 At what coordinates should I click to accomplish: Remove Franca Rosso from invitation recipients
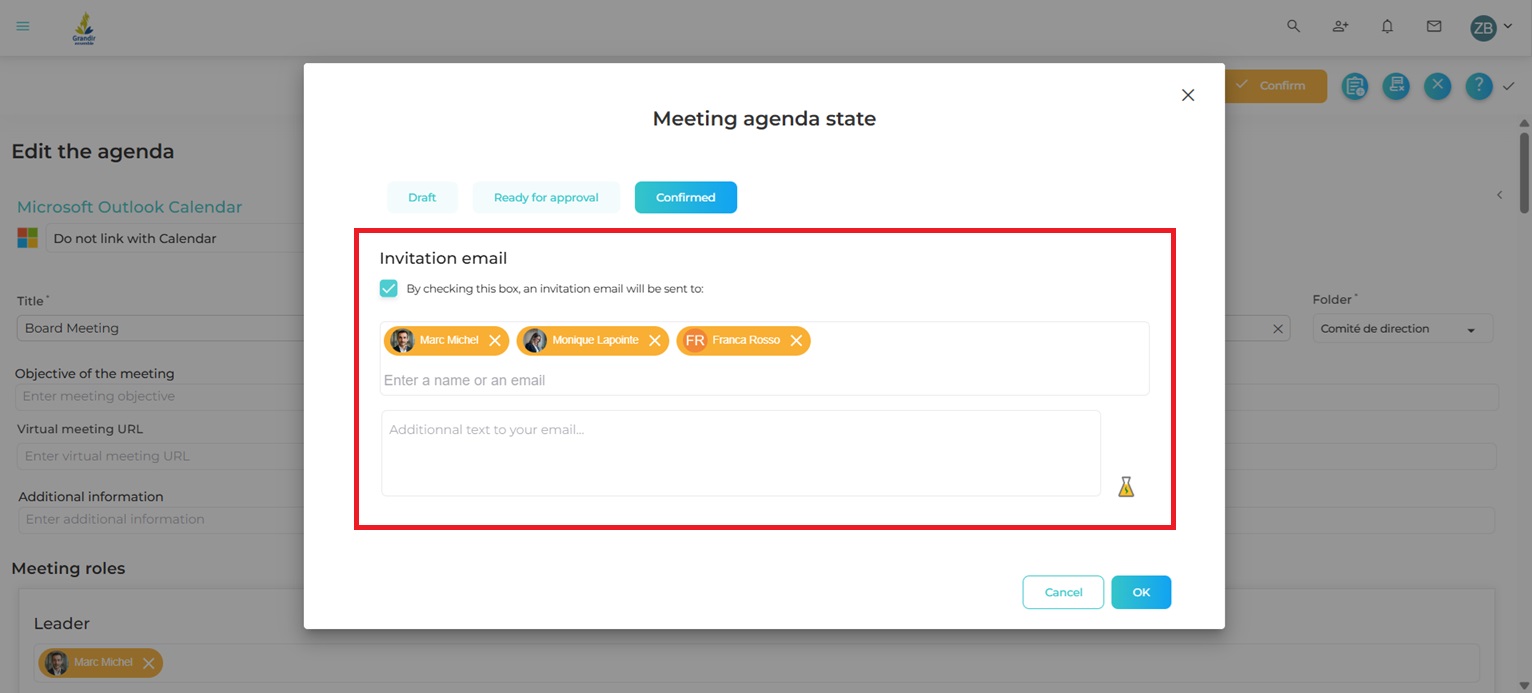pyautogui.click(x=796, y=341)
